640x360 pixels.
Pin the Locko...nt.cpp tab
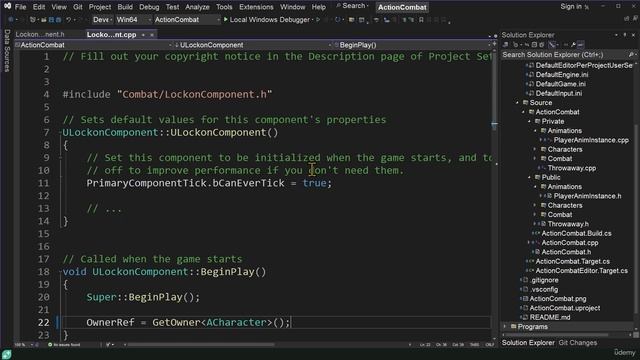pyautogui.click(x=143, y=35)
